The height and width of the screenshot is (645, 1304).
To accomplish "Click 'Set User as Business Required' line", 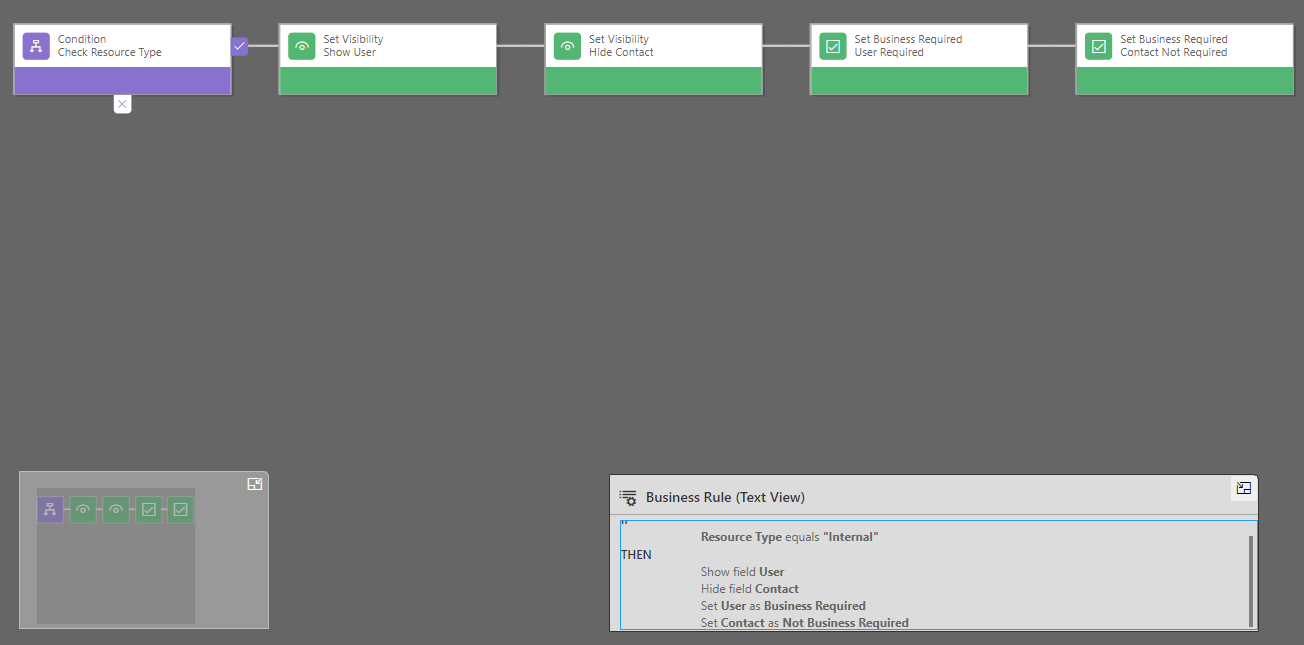I will [x=783, y=606].
